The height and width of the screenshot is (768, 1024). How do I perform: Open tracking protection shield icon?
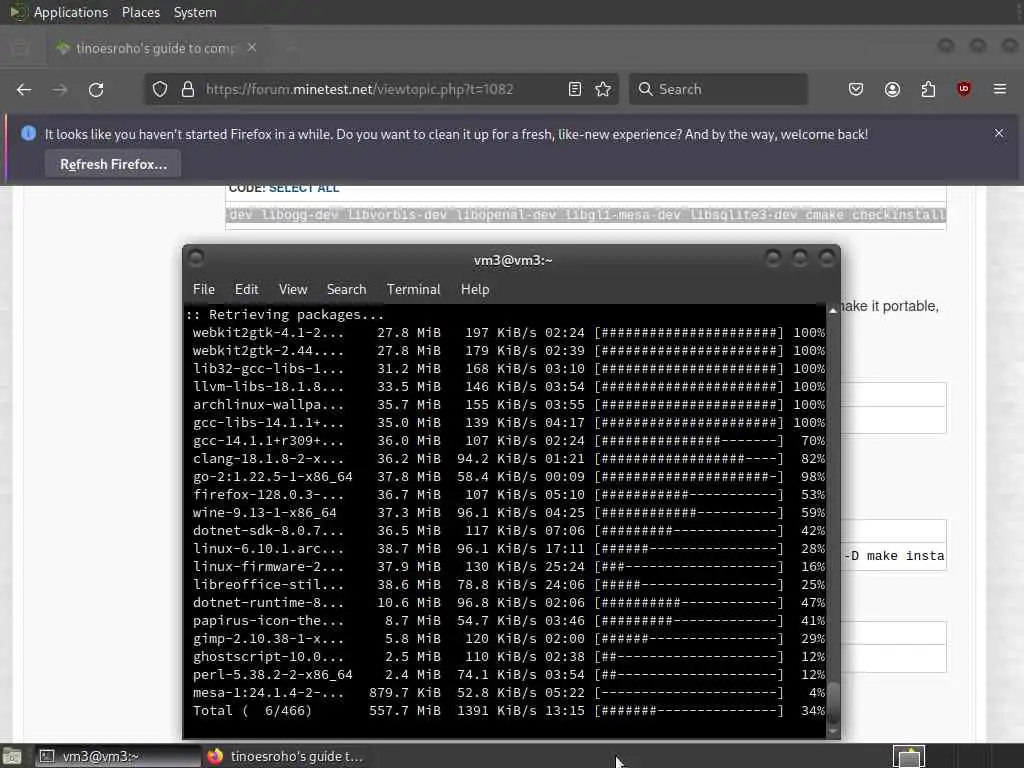[160, 89]
